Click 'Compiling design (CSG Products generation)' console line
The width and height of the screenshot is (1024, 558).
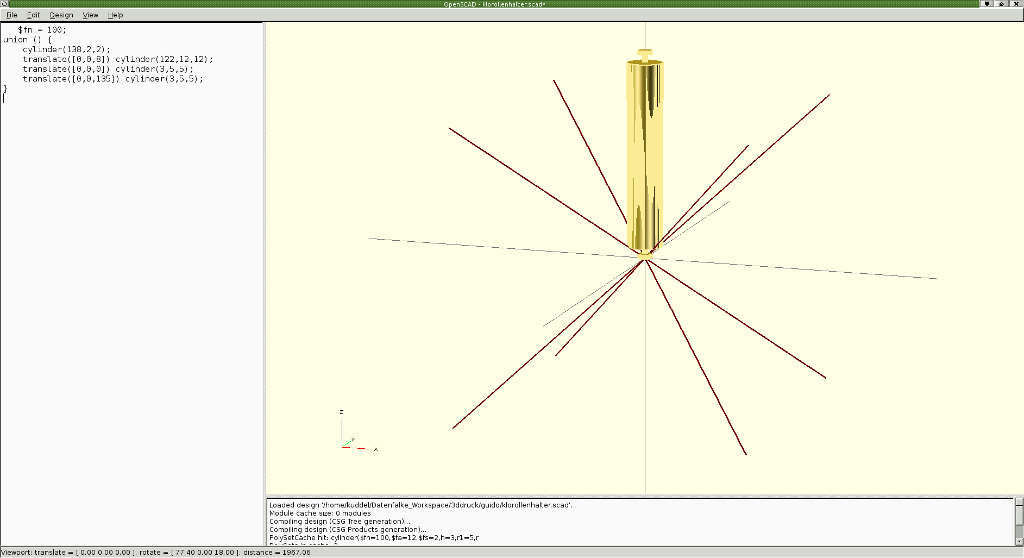347,530
